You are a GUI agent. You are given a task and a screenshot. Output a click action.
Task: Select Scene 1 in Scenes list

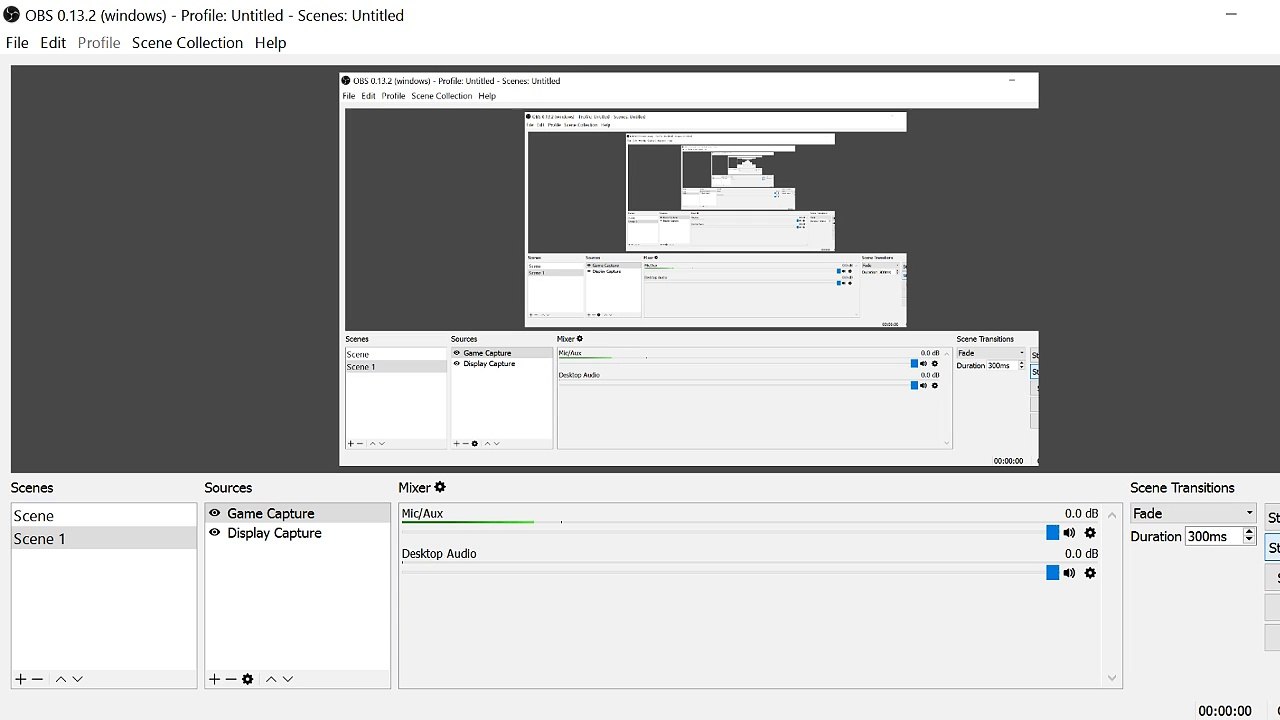104,538
